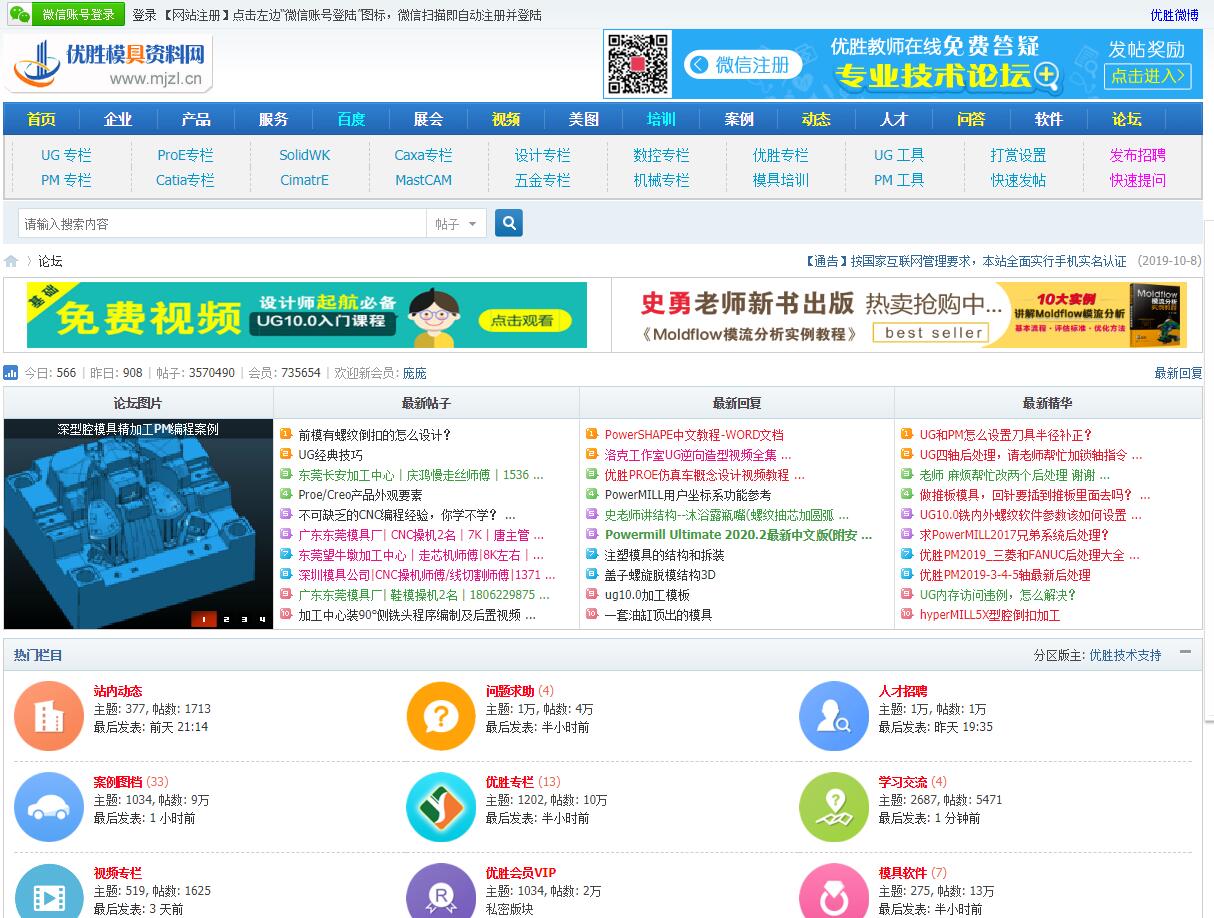Screen dimensions: 1214x918
Task: Click the 最新回复 link at right
Action: [1178, 373]
